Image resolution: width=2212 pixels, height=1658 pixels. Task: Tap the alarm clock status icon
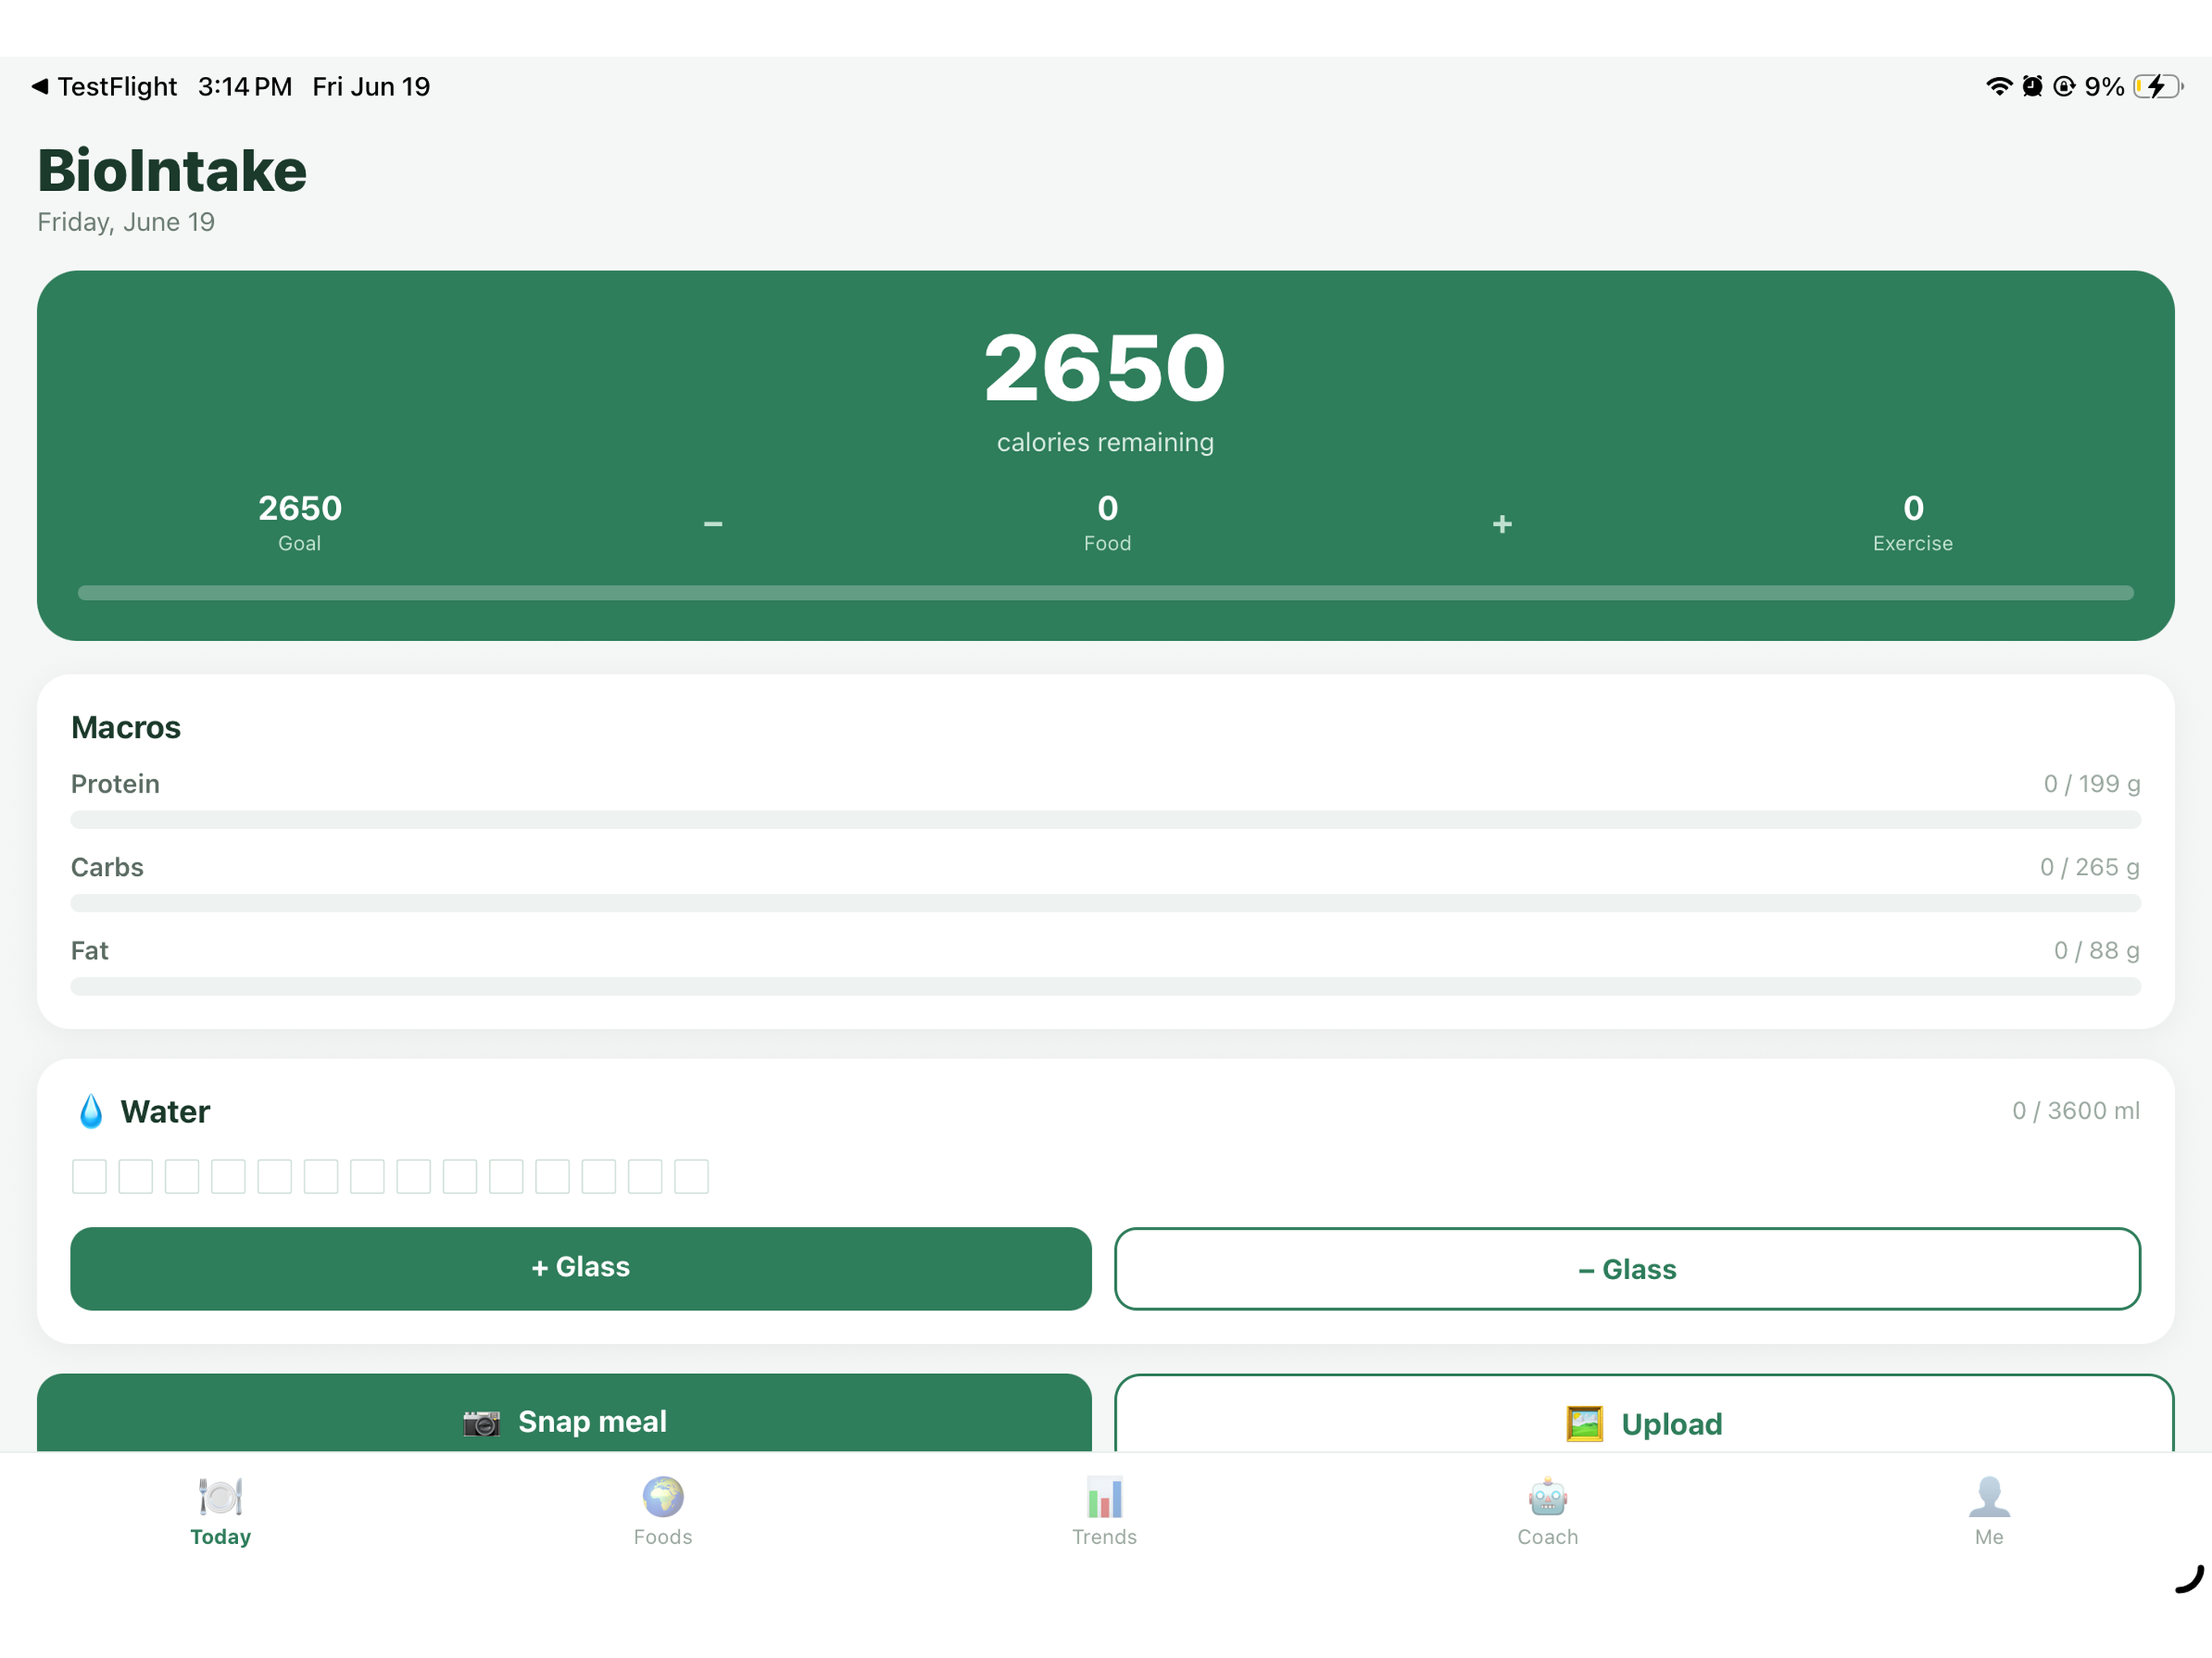(x=2032, y=87)
